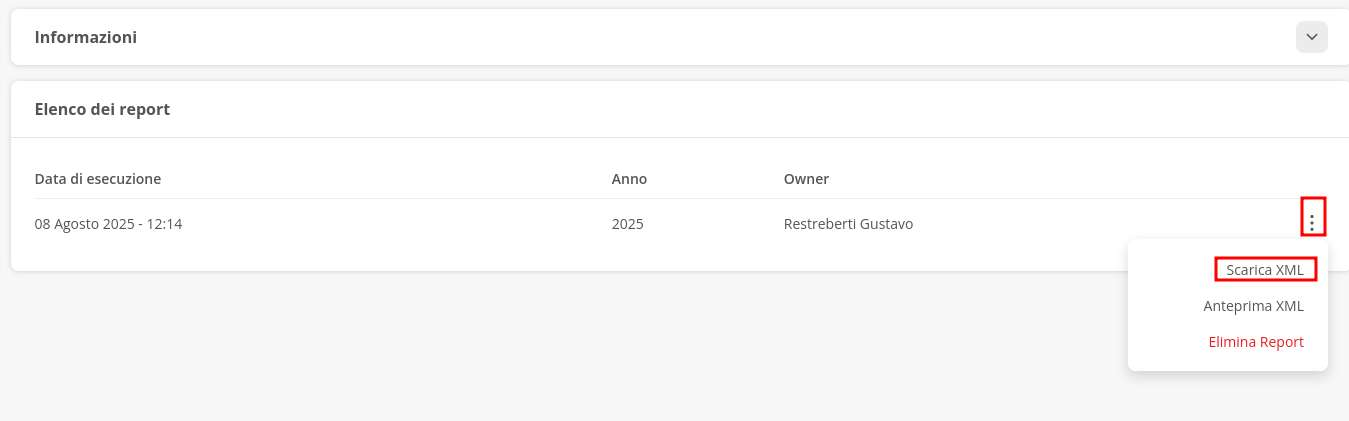
Task: Choose Anteprima XML in the context menu
Action: point(1253,306)
